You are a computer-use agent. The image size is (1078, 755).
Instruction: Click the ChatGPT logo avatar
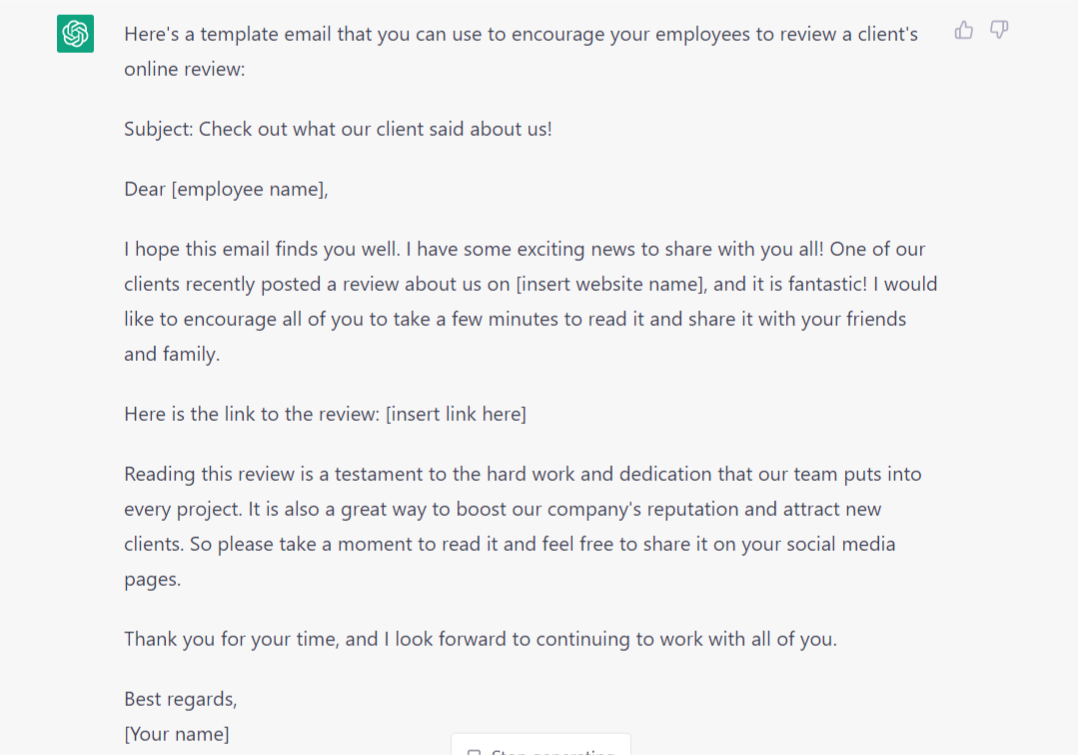pyautogui.click(x=76, y=34)
